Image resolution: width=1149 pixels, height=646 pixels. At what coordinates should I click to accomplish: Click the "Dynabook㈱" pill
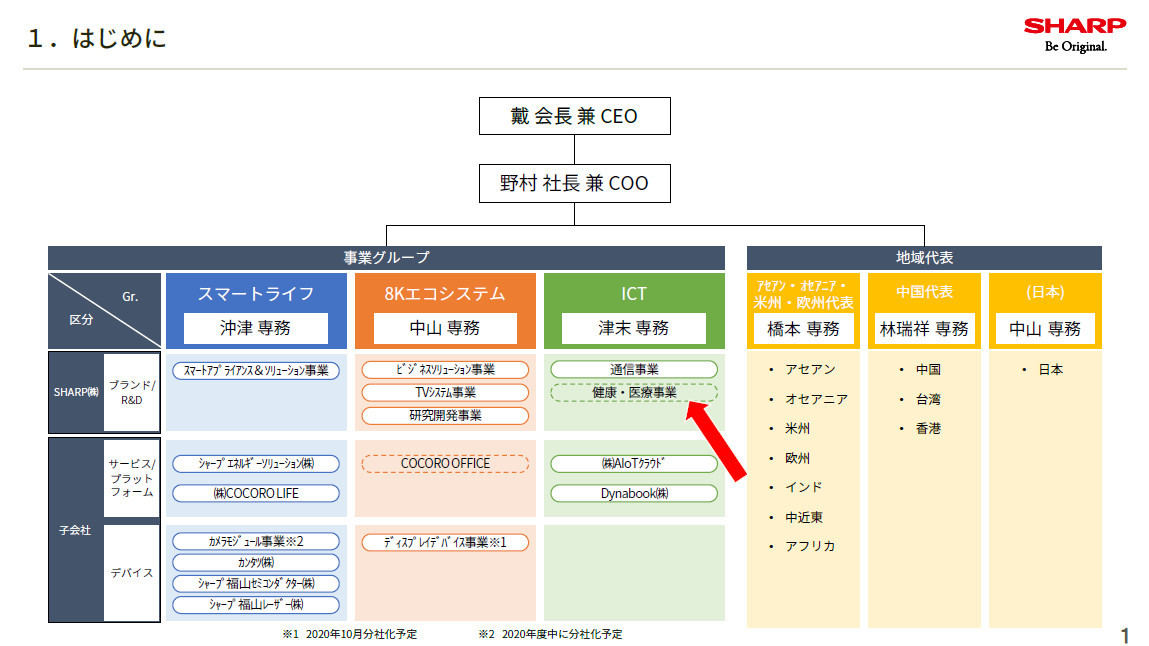point(634,494)
